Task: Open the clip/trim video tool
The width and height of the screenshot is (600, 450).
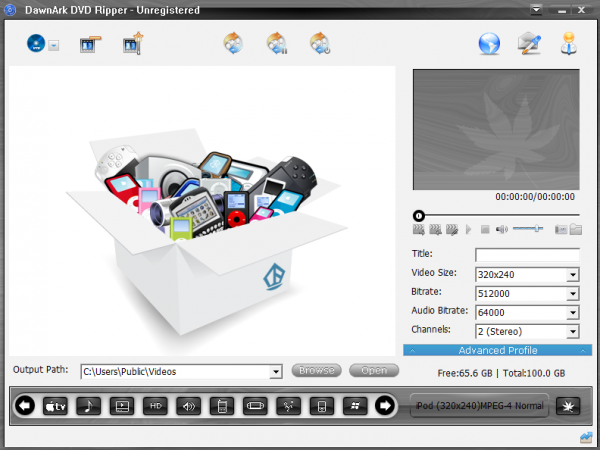Action: [x=90, y=44]
